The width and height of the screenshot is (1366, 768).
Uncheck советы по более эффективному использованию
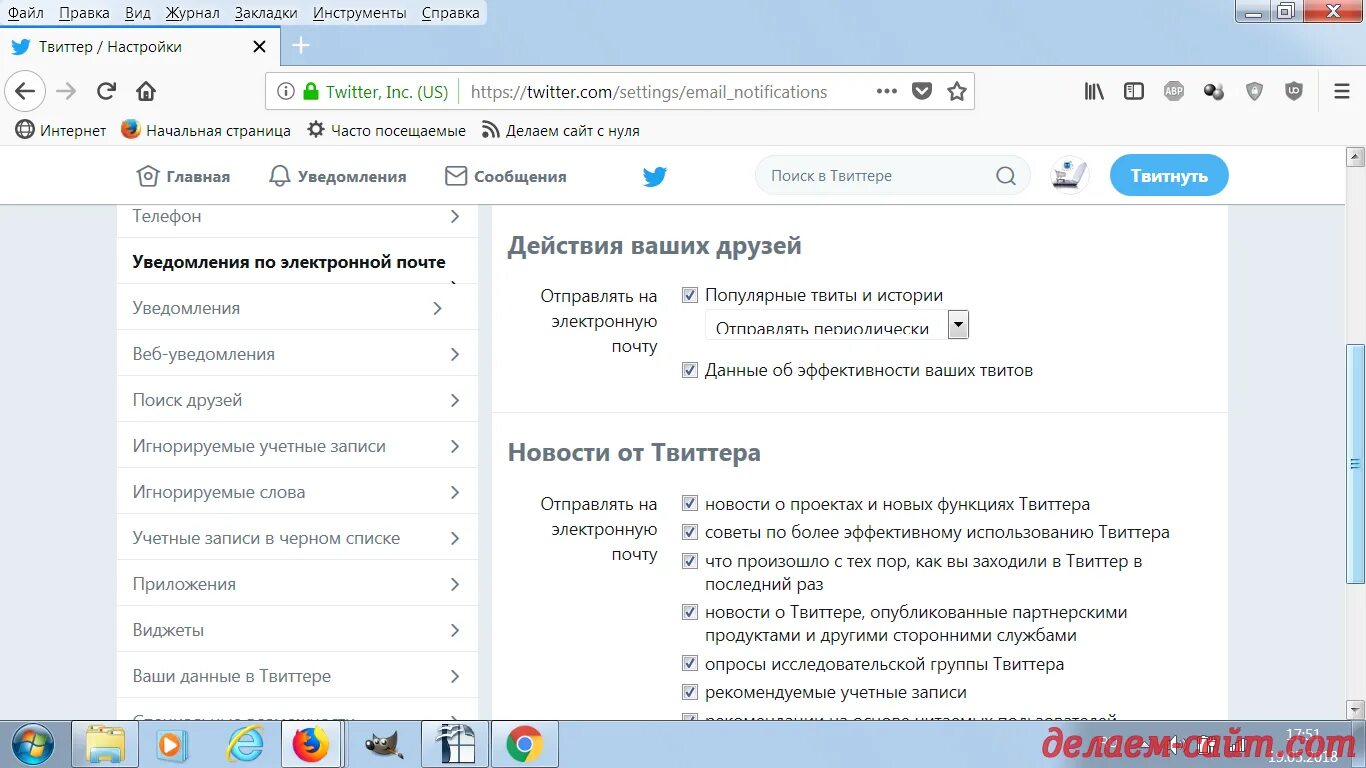pyautogui.click(x=690, y=532)
